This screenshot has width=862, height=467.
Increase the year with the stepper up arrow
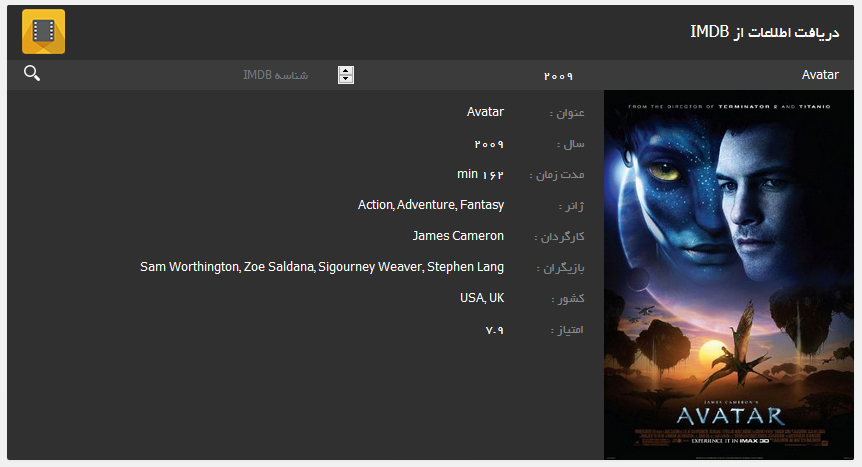pos(346,70)
